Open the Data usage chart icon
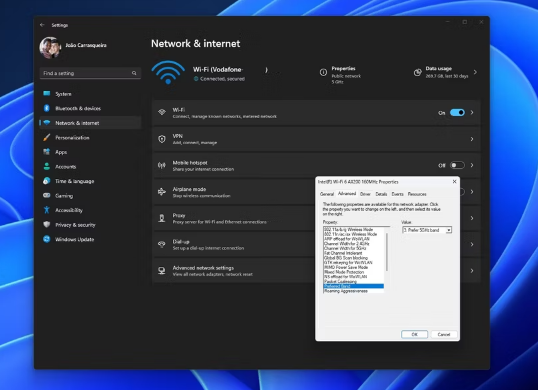 pyautogui.click(x=418, y=72)
